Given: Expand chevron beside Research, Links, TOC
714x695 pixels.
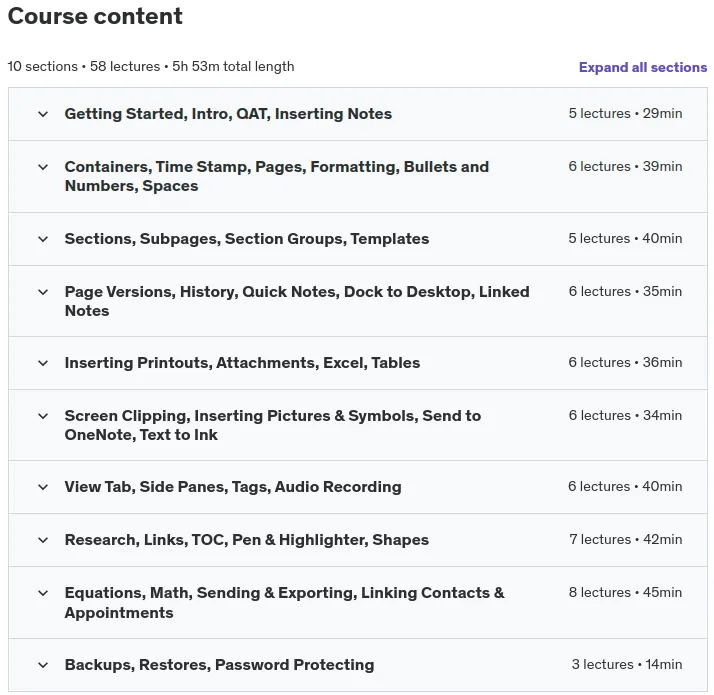Looking at the screenshot, I should [43, 540].
